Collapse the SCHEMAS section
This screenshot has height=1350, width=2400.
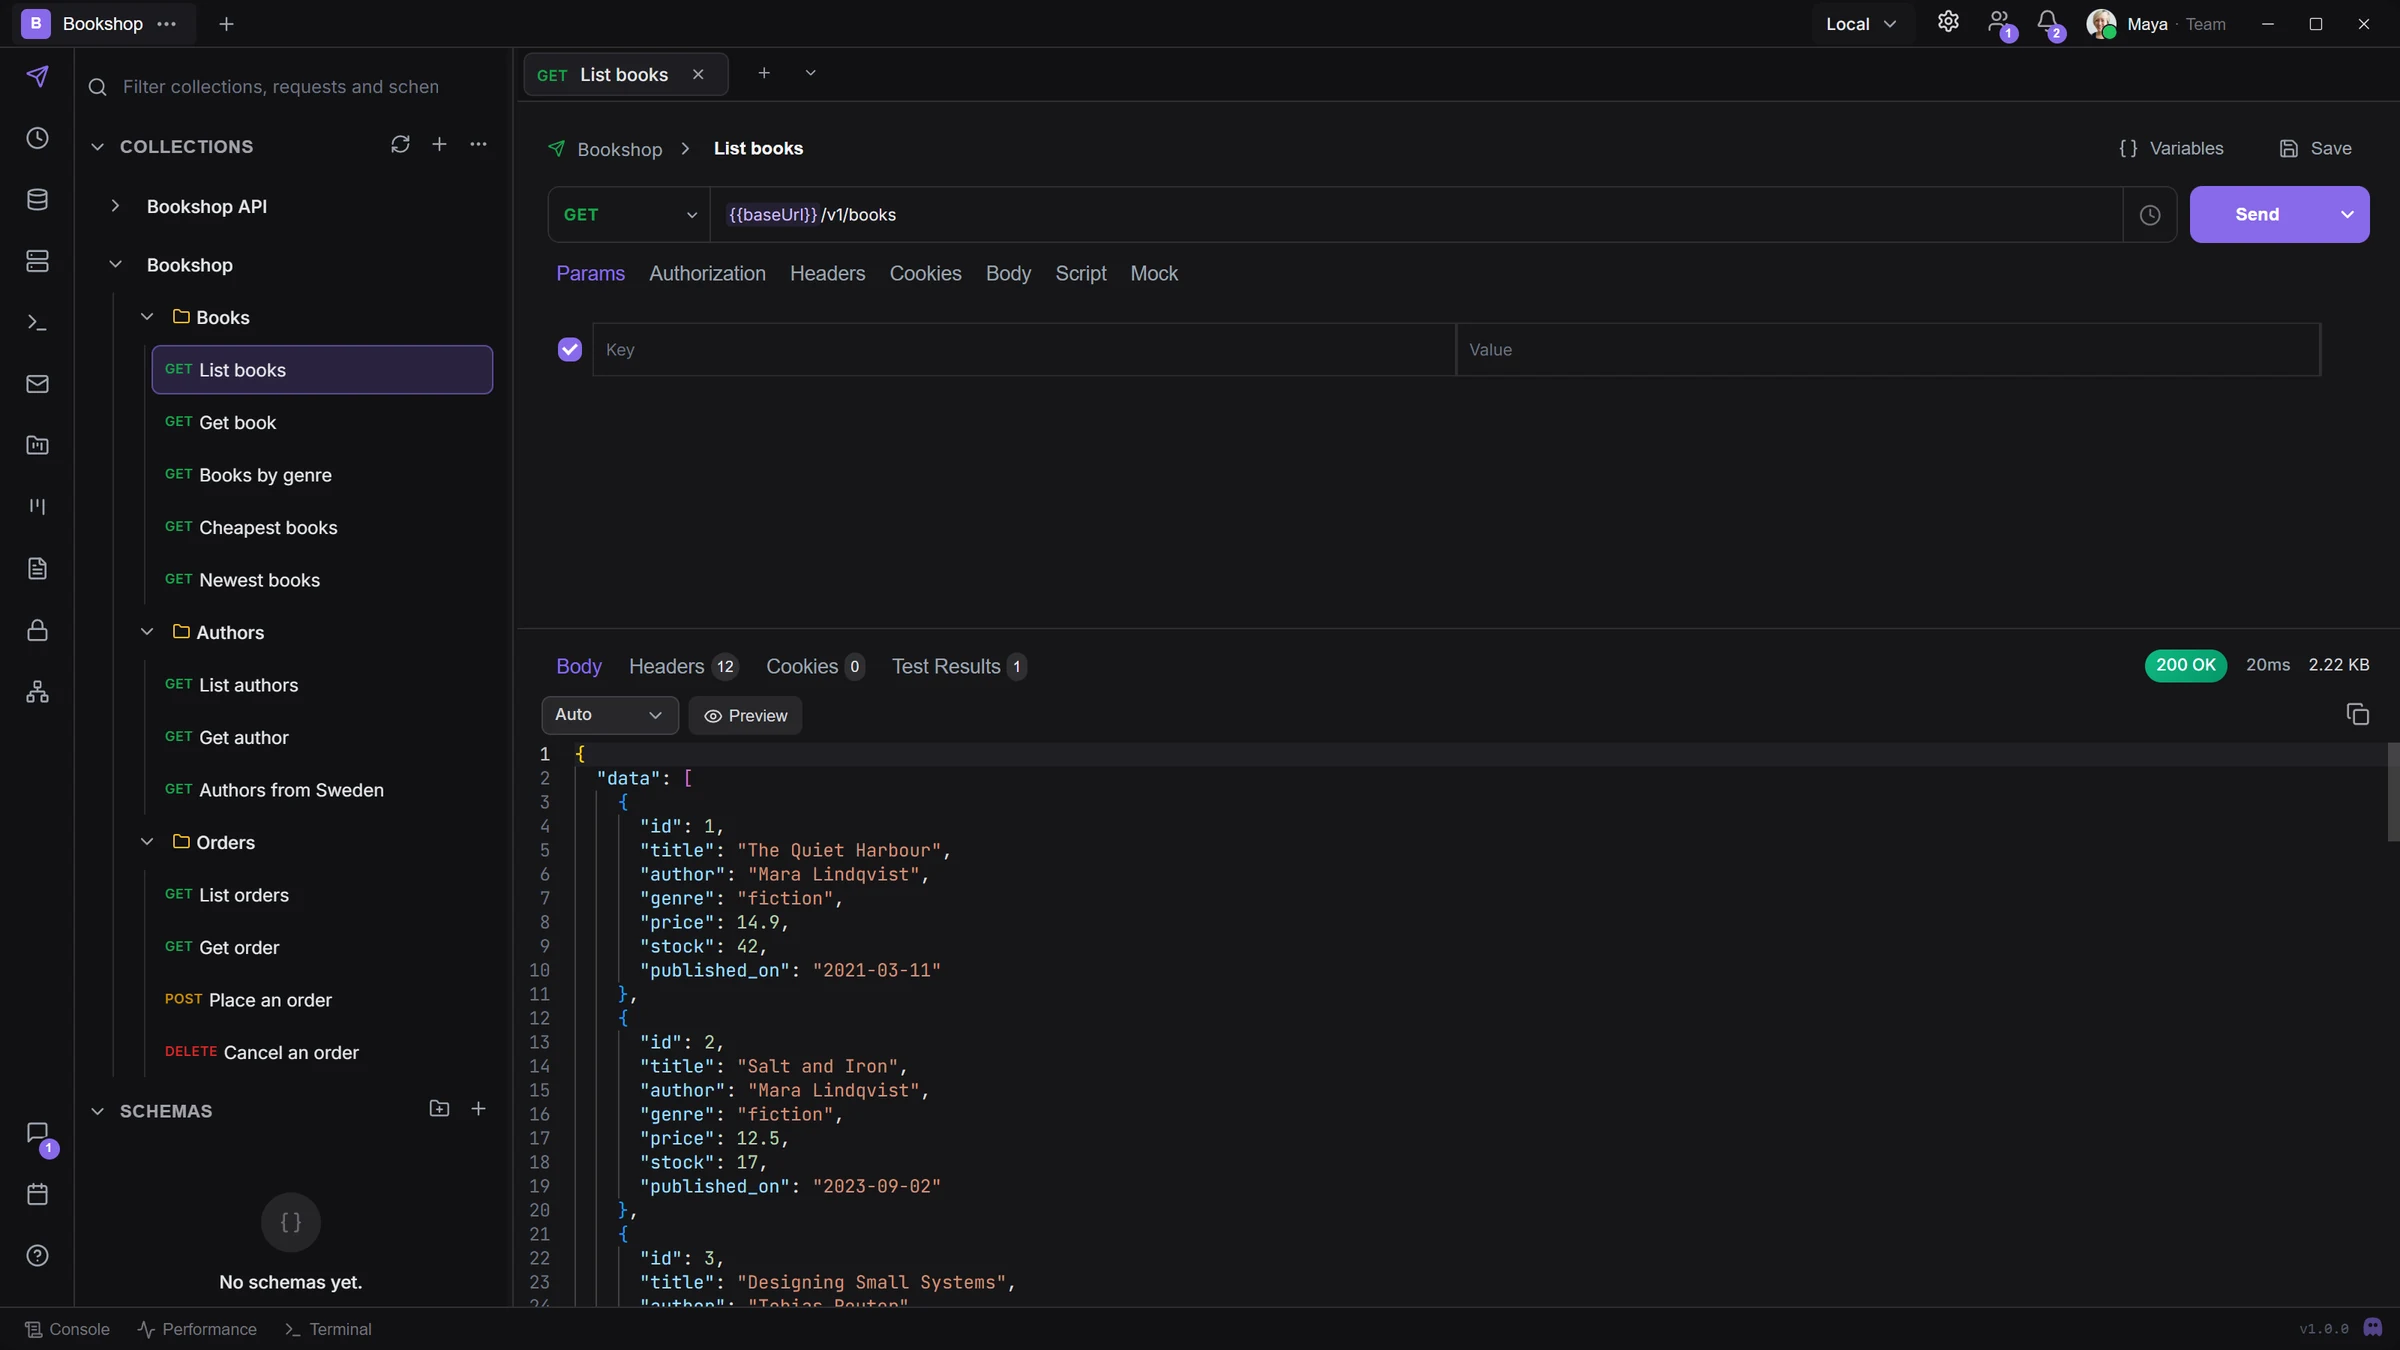[x=97, y=1111]
